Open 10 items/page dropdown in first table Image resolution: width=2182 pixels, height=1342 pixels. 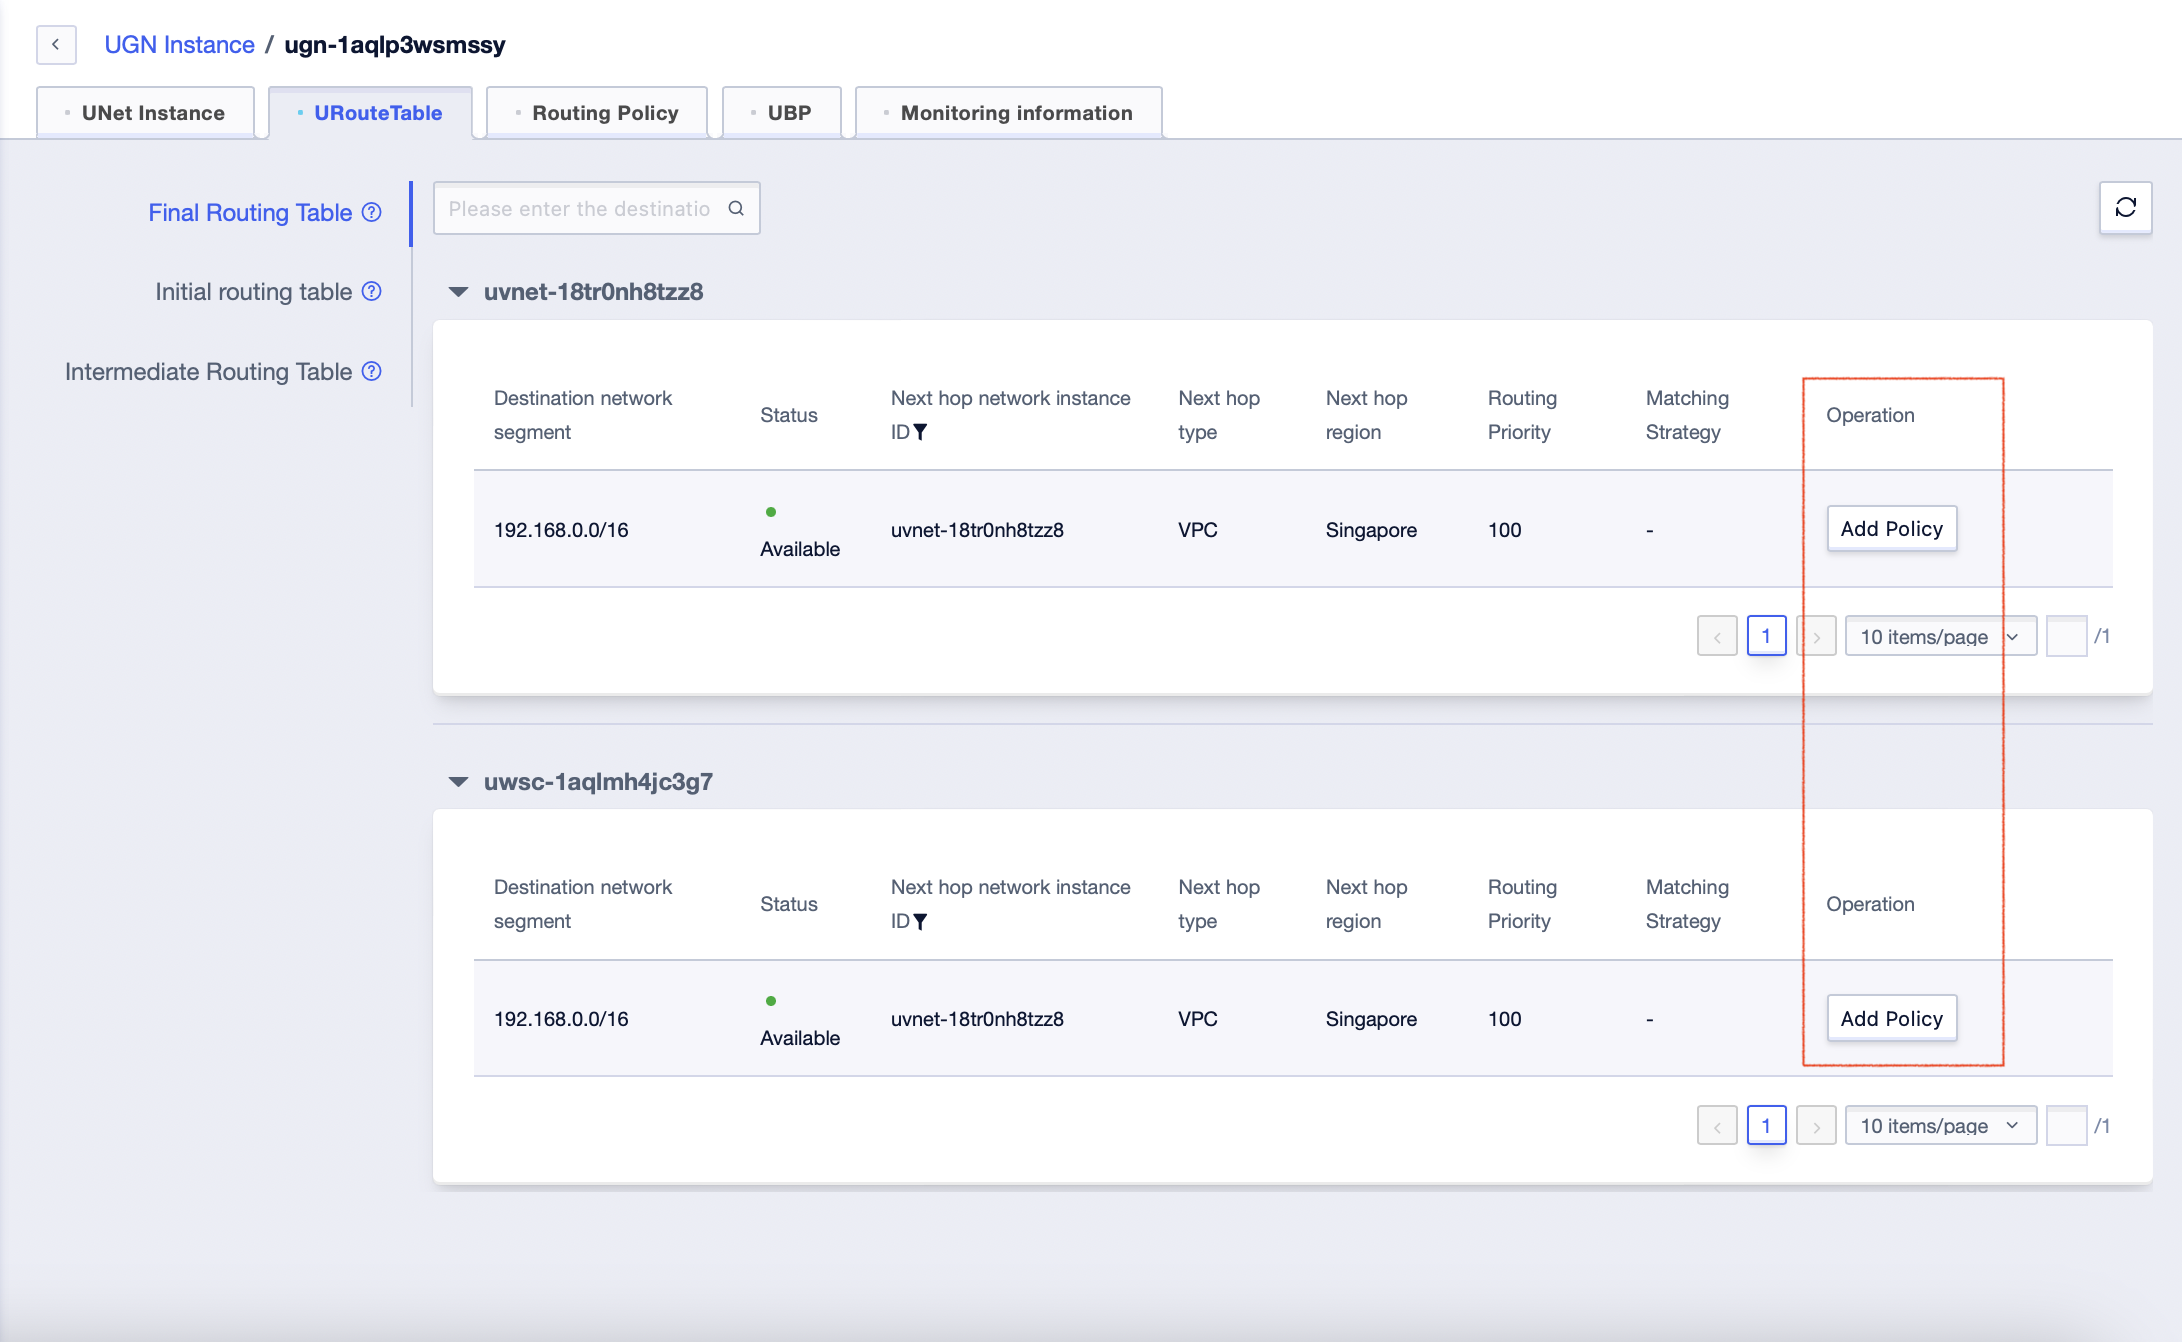pos(1940,636)
